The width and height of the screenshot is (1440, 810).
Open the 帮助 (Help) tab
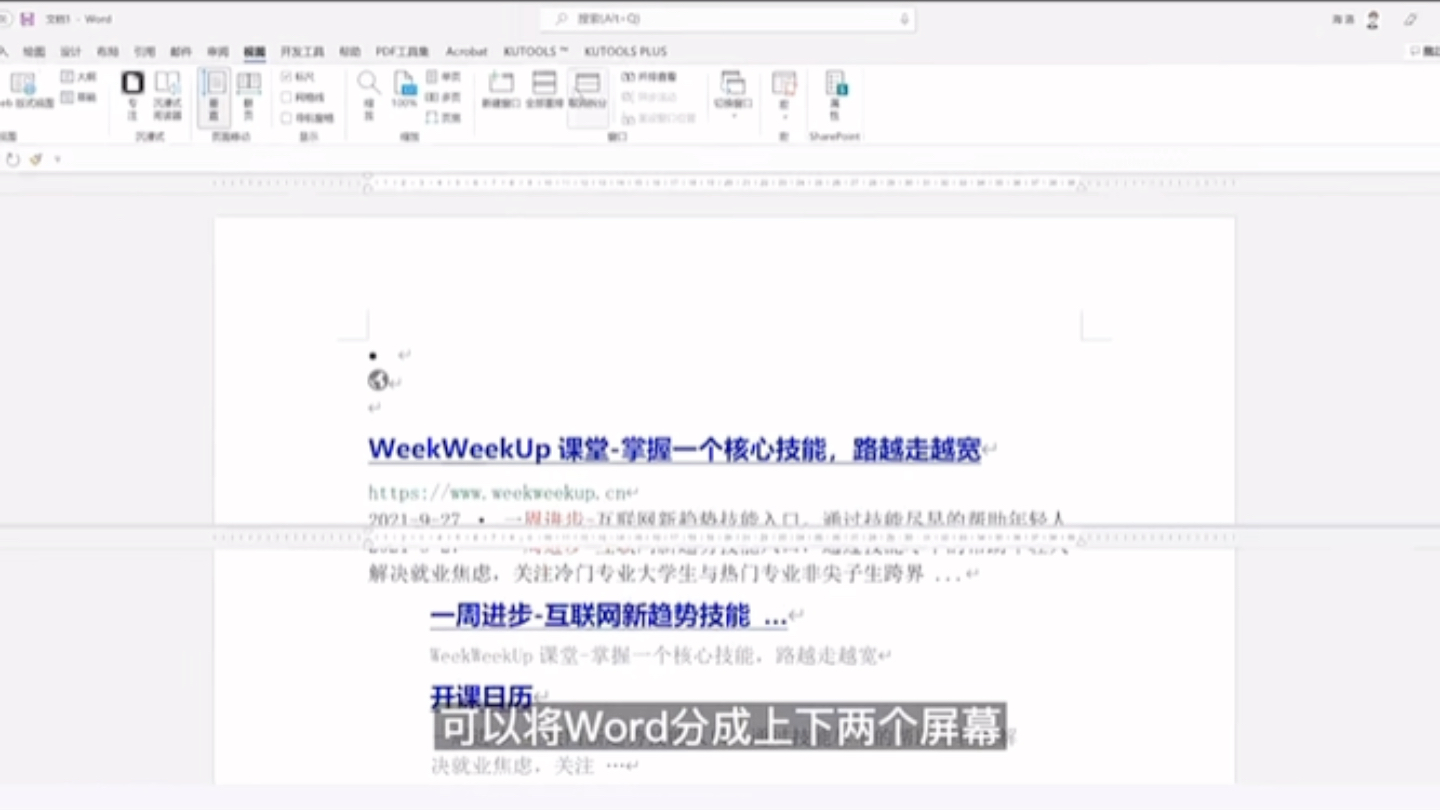(349, 51)
